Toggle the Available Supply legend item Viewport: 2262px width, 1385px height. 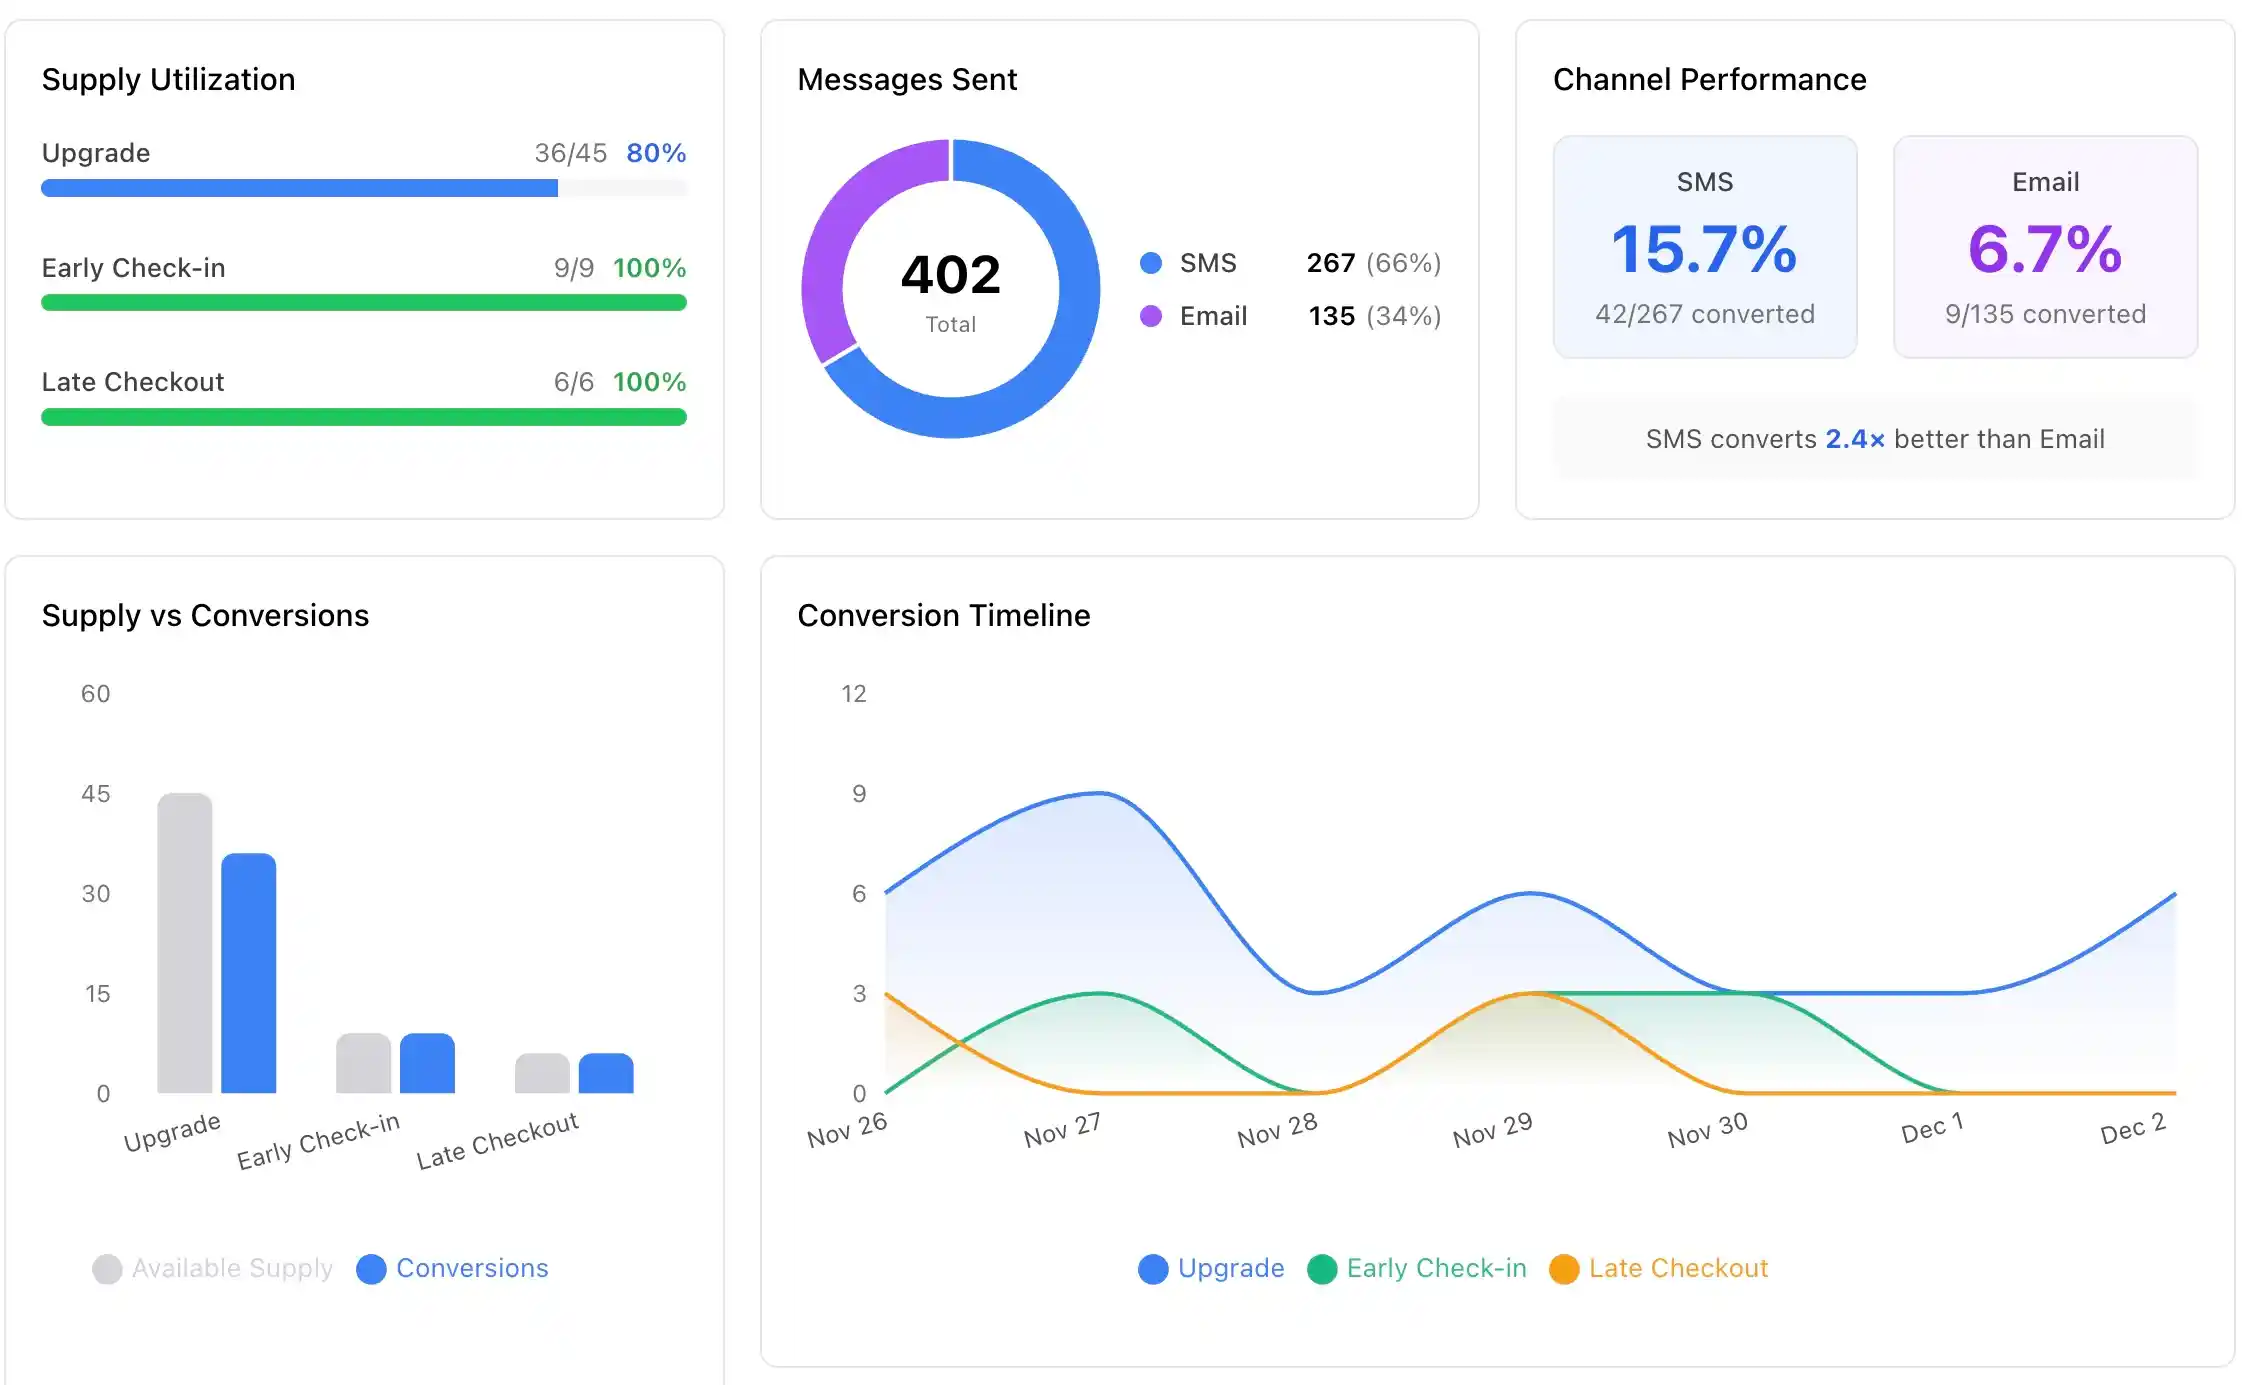click(x=213, y=1268)
